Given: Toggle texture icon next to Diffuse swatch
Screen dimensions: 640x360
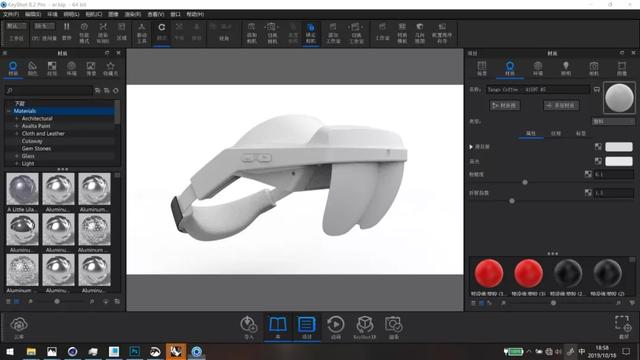Looking at the screenshot, I should coord(598,147).
